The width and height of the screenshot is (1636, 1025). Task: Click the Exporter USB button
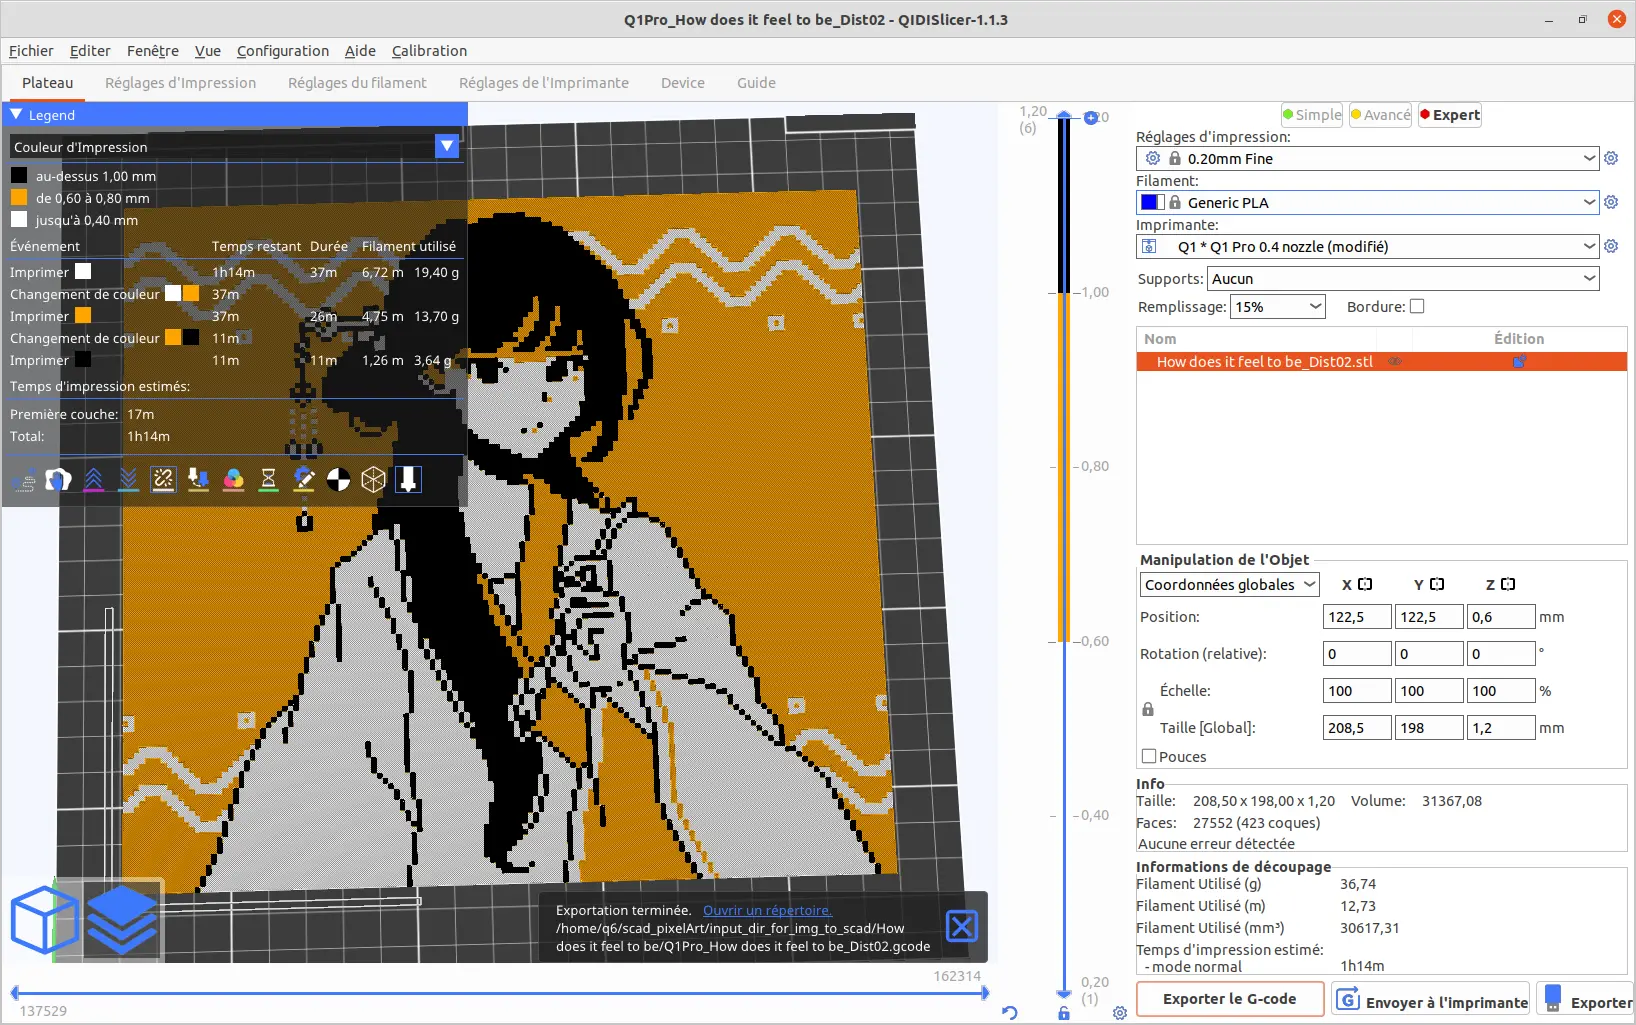[x=1587, y=1000]
